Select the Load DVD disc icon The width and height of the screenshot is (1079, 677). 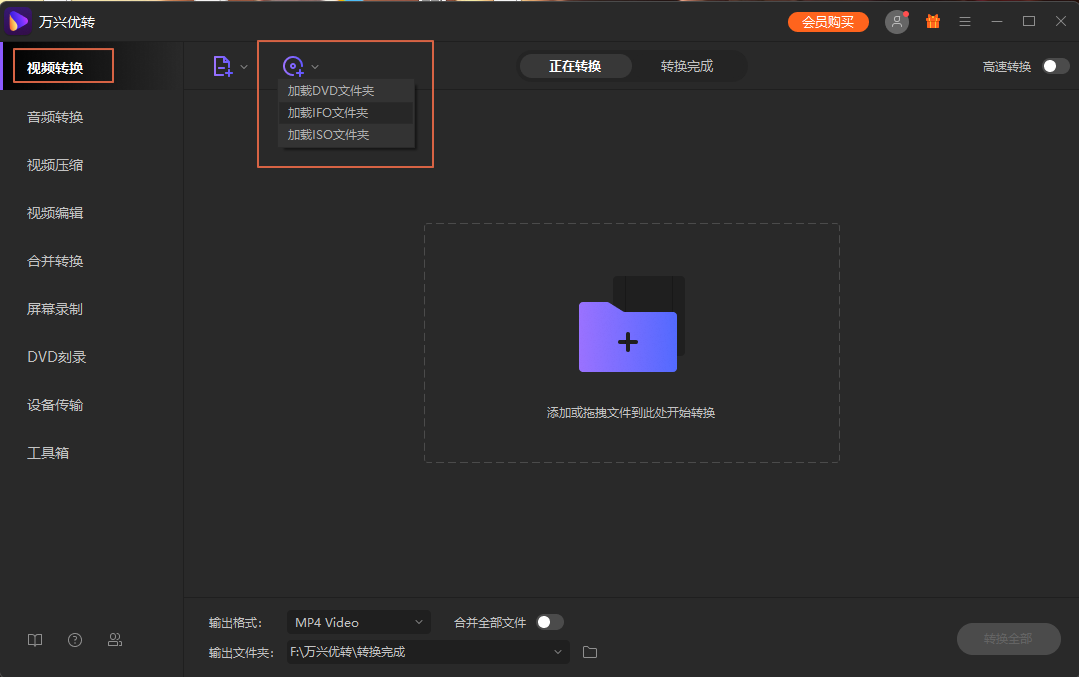click(x=292, y=65)
